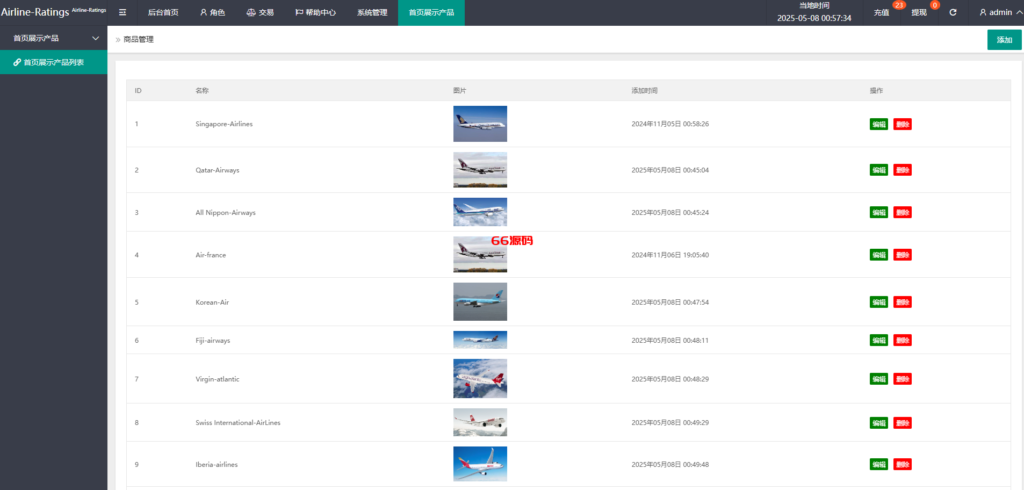
Task: Delete the Virgin-atlantic row
Action: [x=903, y=379]
